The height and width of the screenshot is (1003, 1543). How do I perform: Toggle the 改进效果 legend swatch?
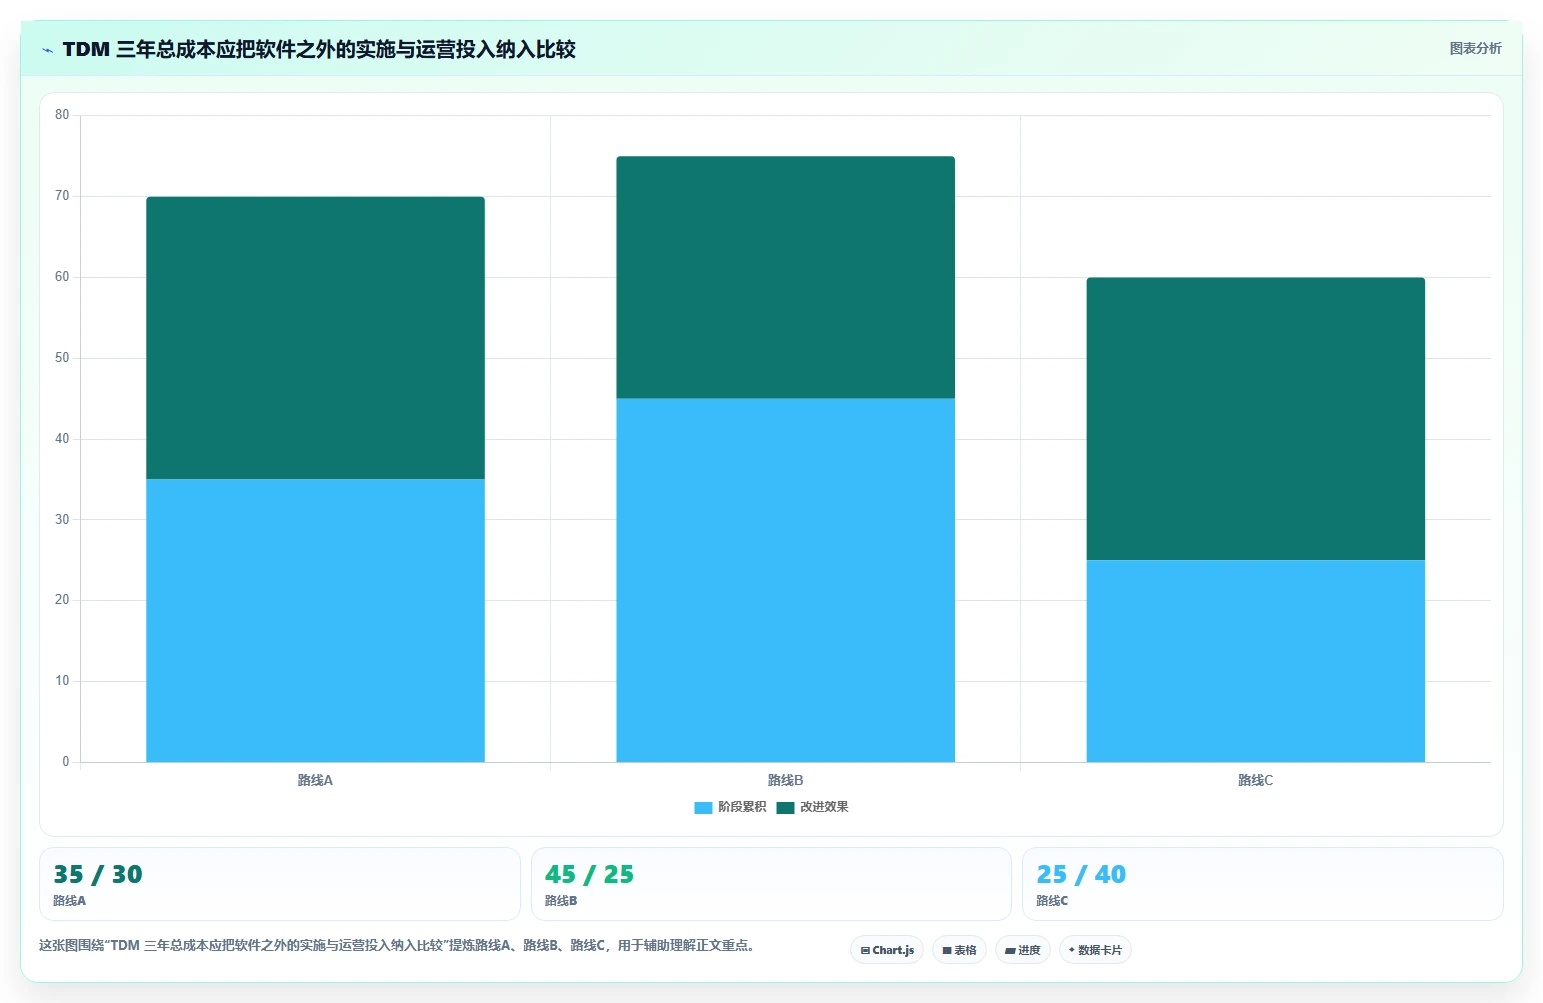(785, 808)
